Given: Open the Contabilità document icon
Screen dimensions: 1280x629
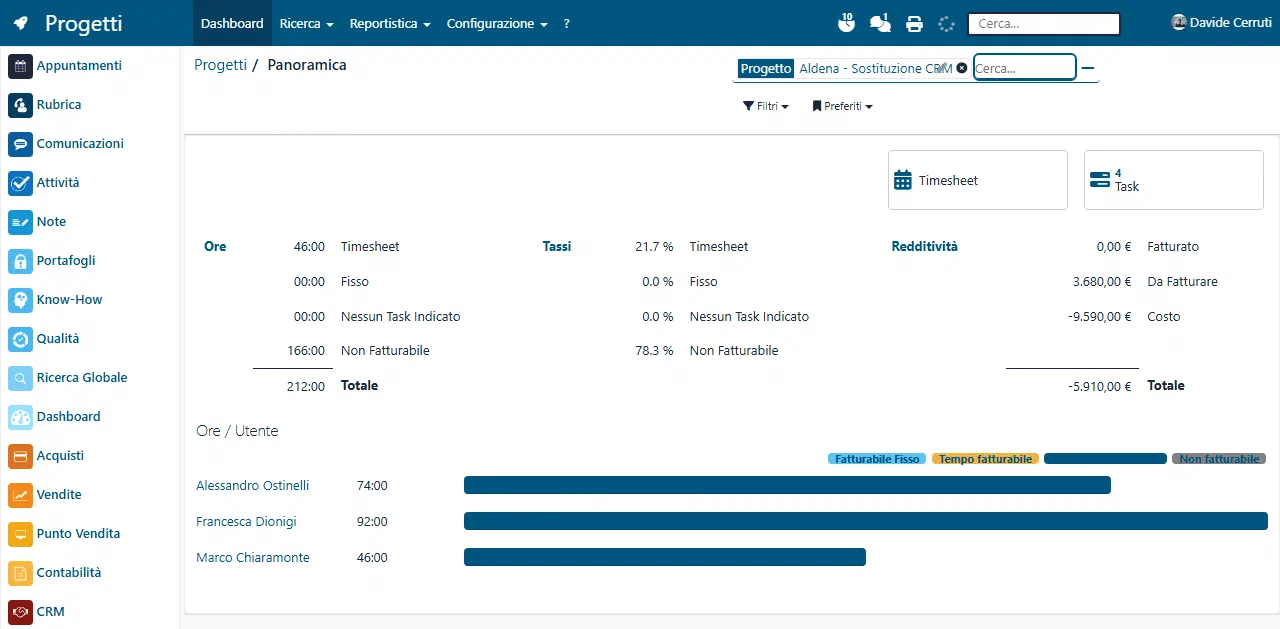Looking at the screenshot, I should click(21, 573).
